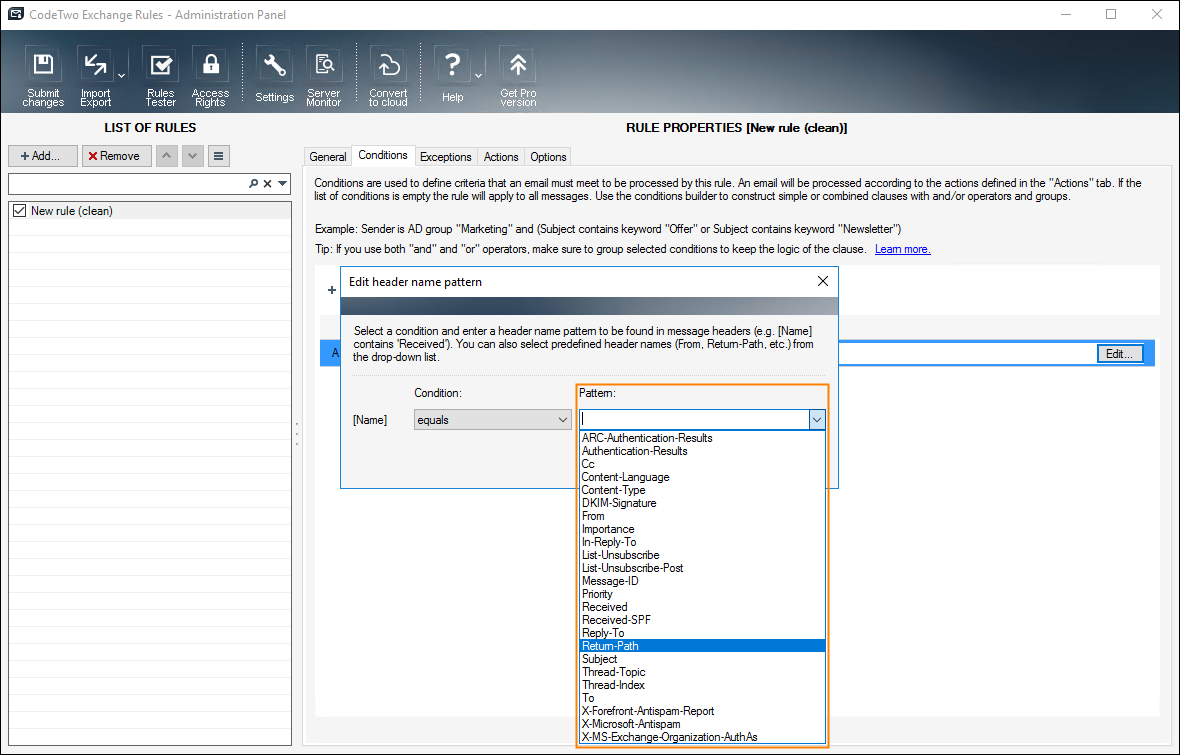Expand the rules search options dropdown
Image resolution: width=1180 pixels, height=755 pixels.
[x=283, y=184]
